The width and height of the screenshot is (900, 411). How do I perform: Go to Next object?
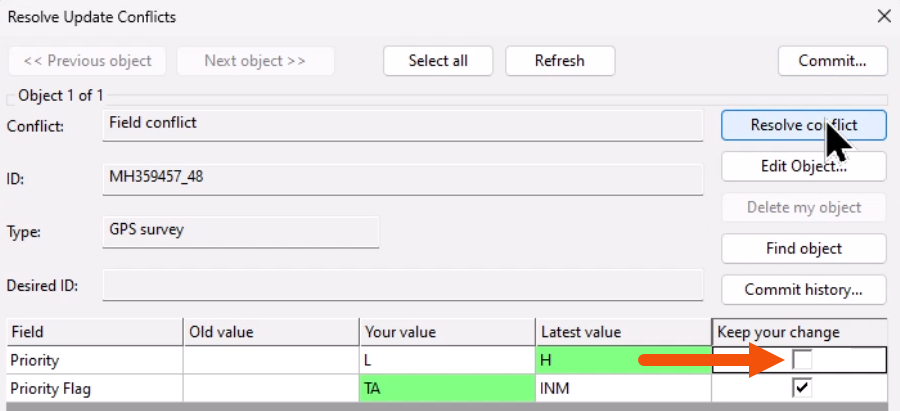tap(255, 61)
